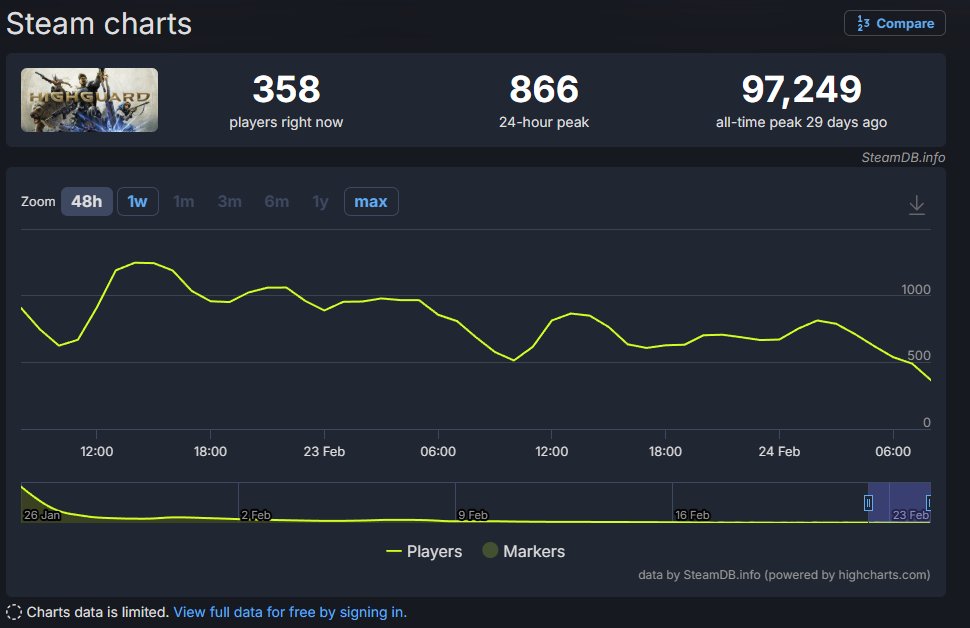Switch chart zoom to 1w
970x628 pixels.
pos(137,202)
